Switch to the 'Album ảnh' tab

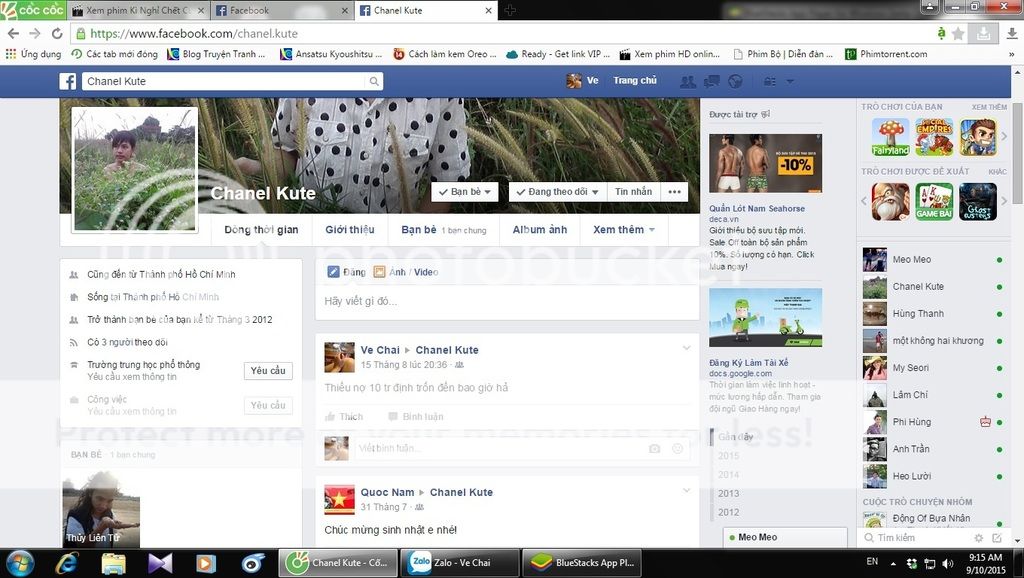pos(539,230)
